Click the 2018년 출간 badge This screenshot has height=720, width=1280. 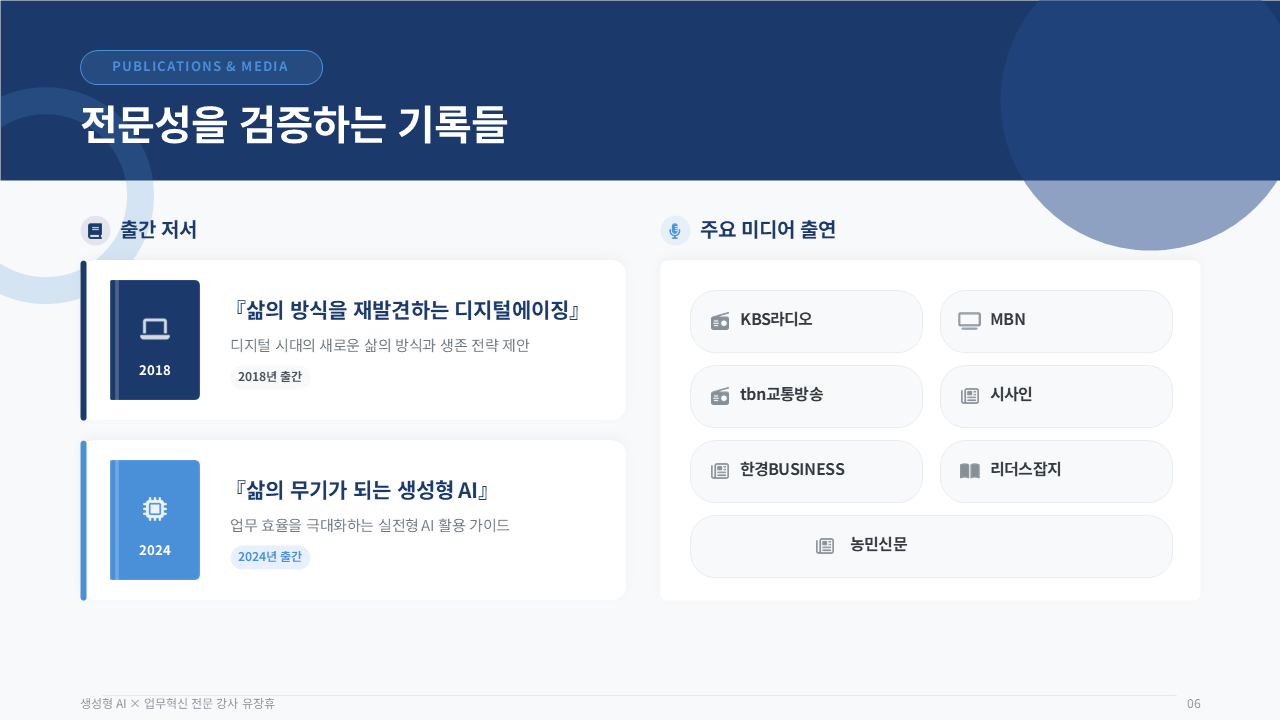point(270,377)
